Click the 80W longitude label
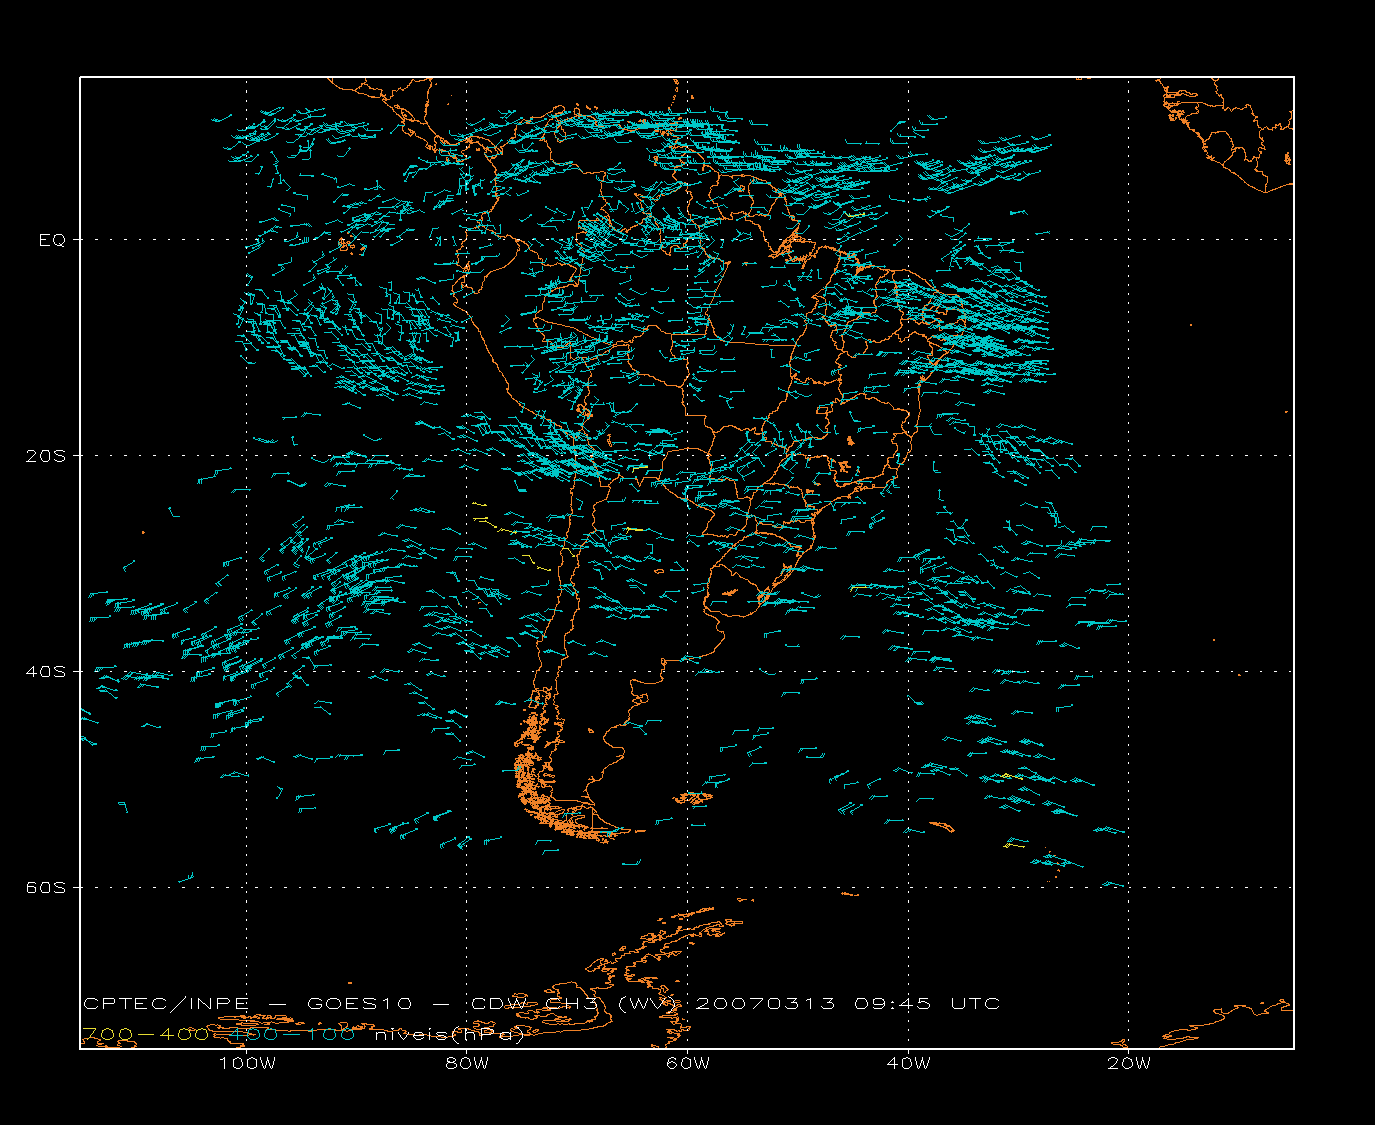This screenshot has width=1375, height=1125. coord(467,1064)
